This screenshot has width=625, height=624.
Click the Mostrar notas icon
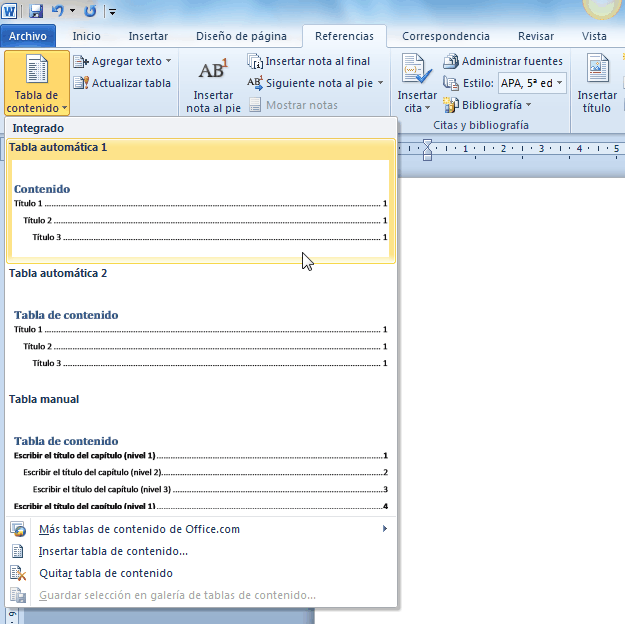tap(255, 105)
